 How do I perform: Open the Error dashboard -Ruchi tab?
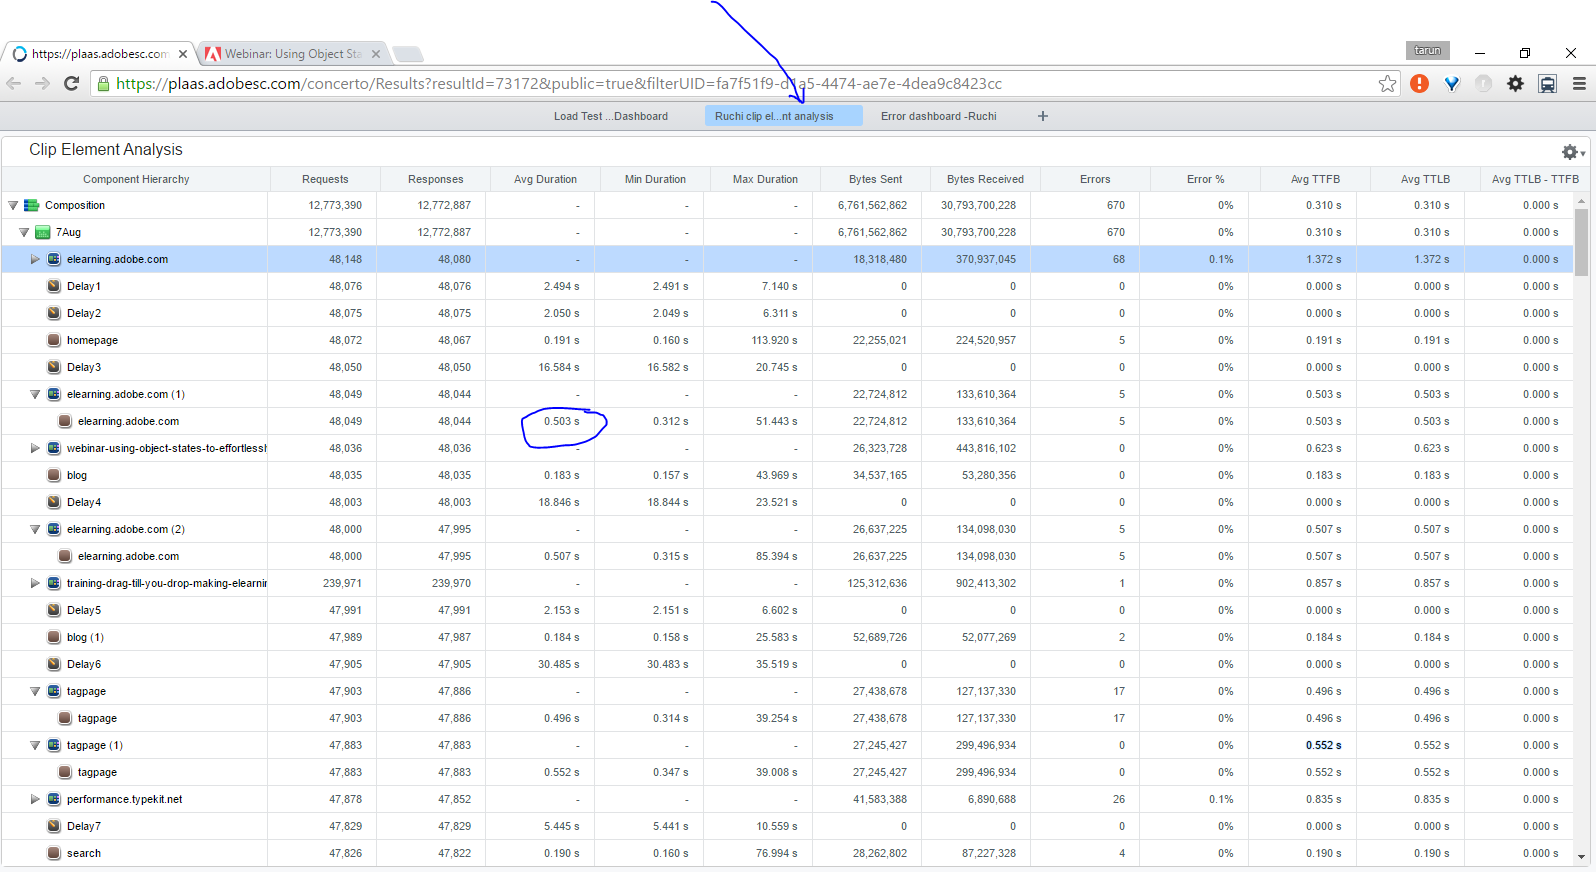point(938,116)
